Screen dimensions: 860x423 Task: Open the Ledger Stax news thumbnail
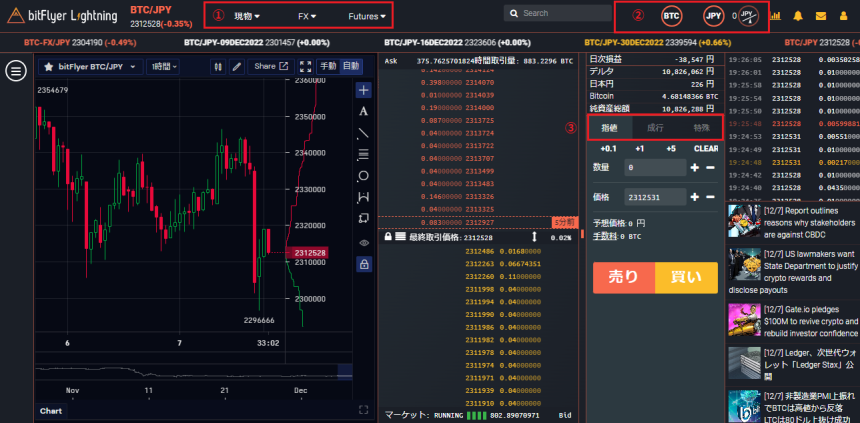point(744,362)
